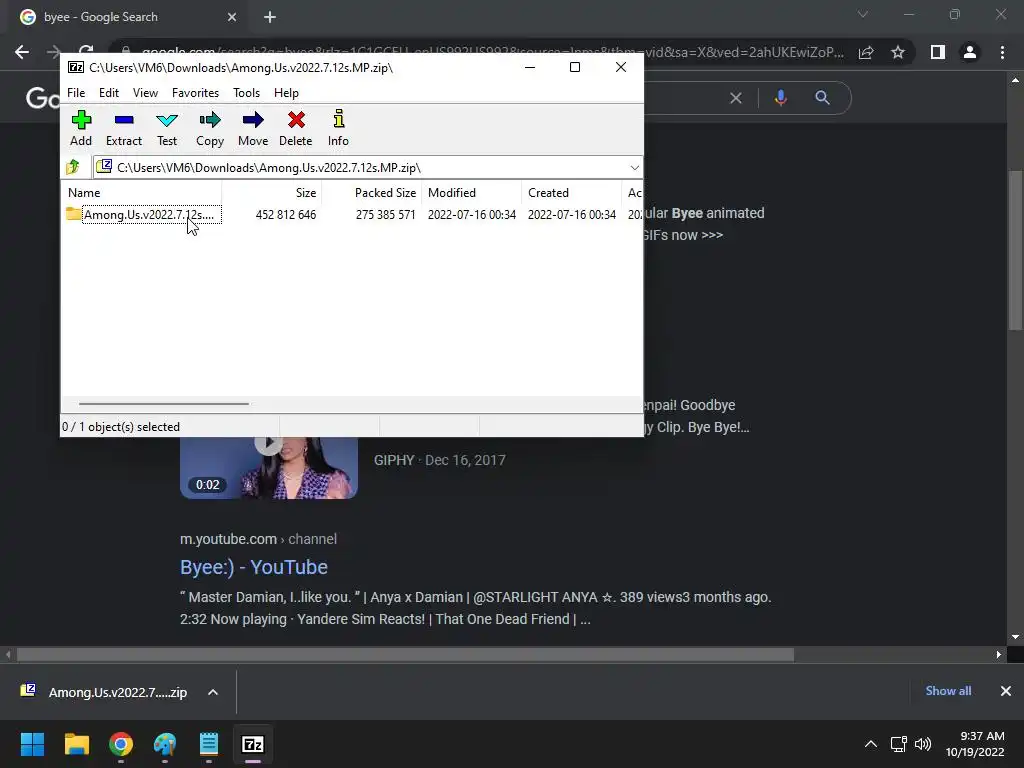Click the 7-Zip taskbar icon
The height and width of the screenshot is (768, 1024).
253,744
